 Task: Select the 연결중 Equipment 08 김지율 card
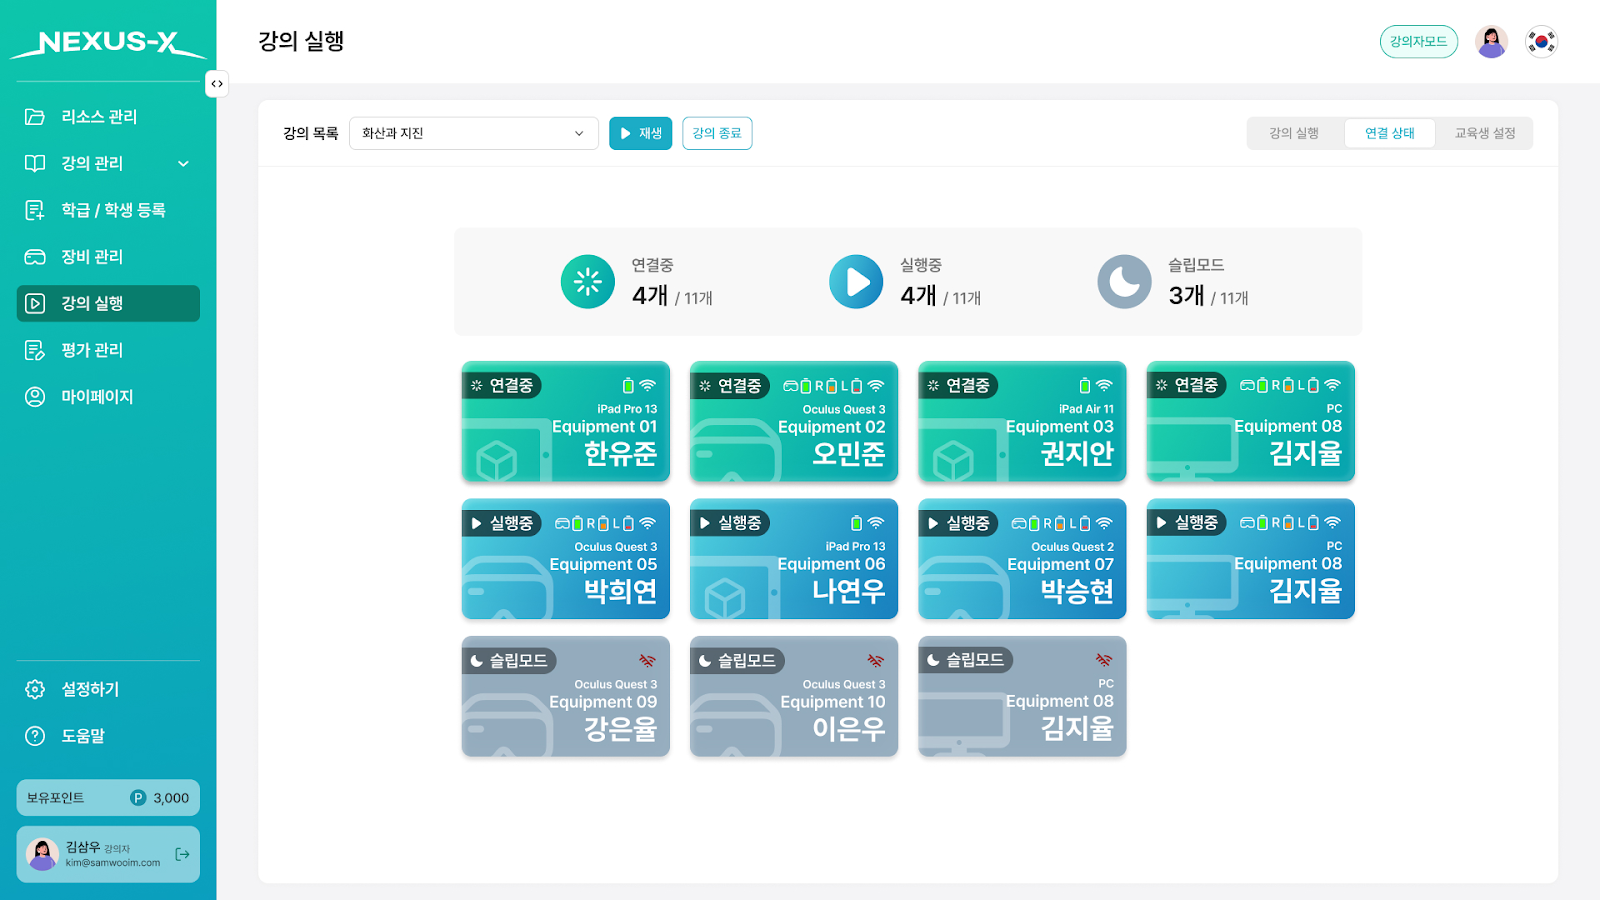click(1251, 421)
